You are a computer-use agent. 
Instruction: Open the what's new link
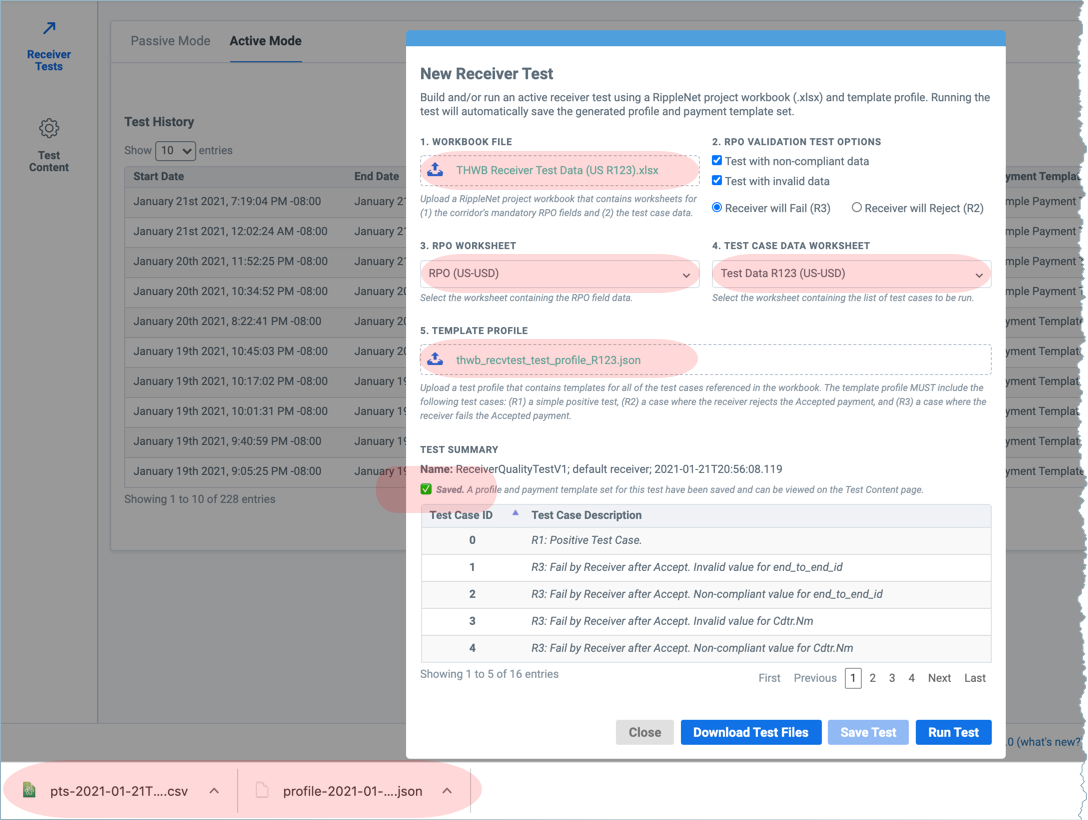1060,742
